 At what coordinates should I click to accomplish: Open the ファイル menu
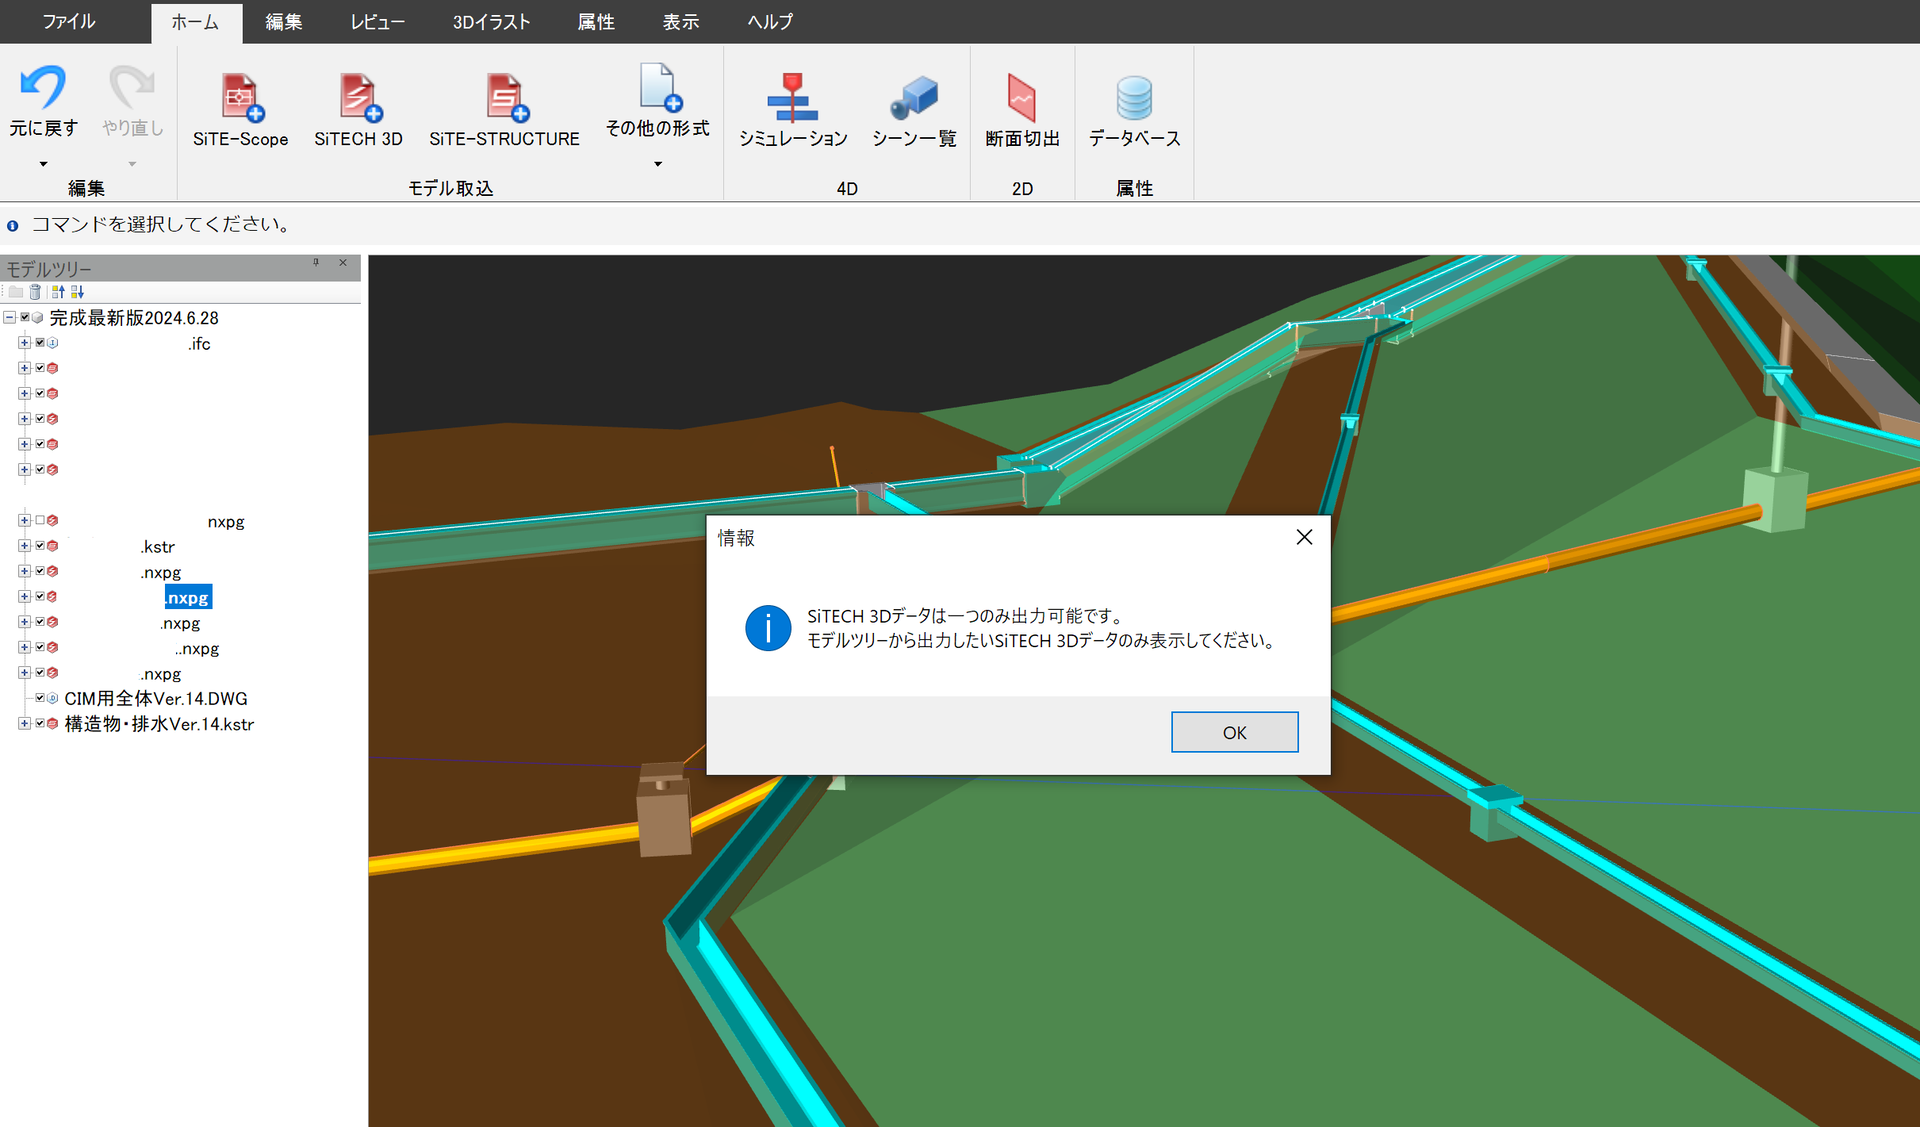click(68, 22)
